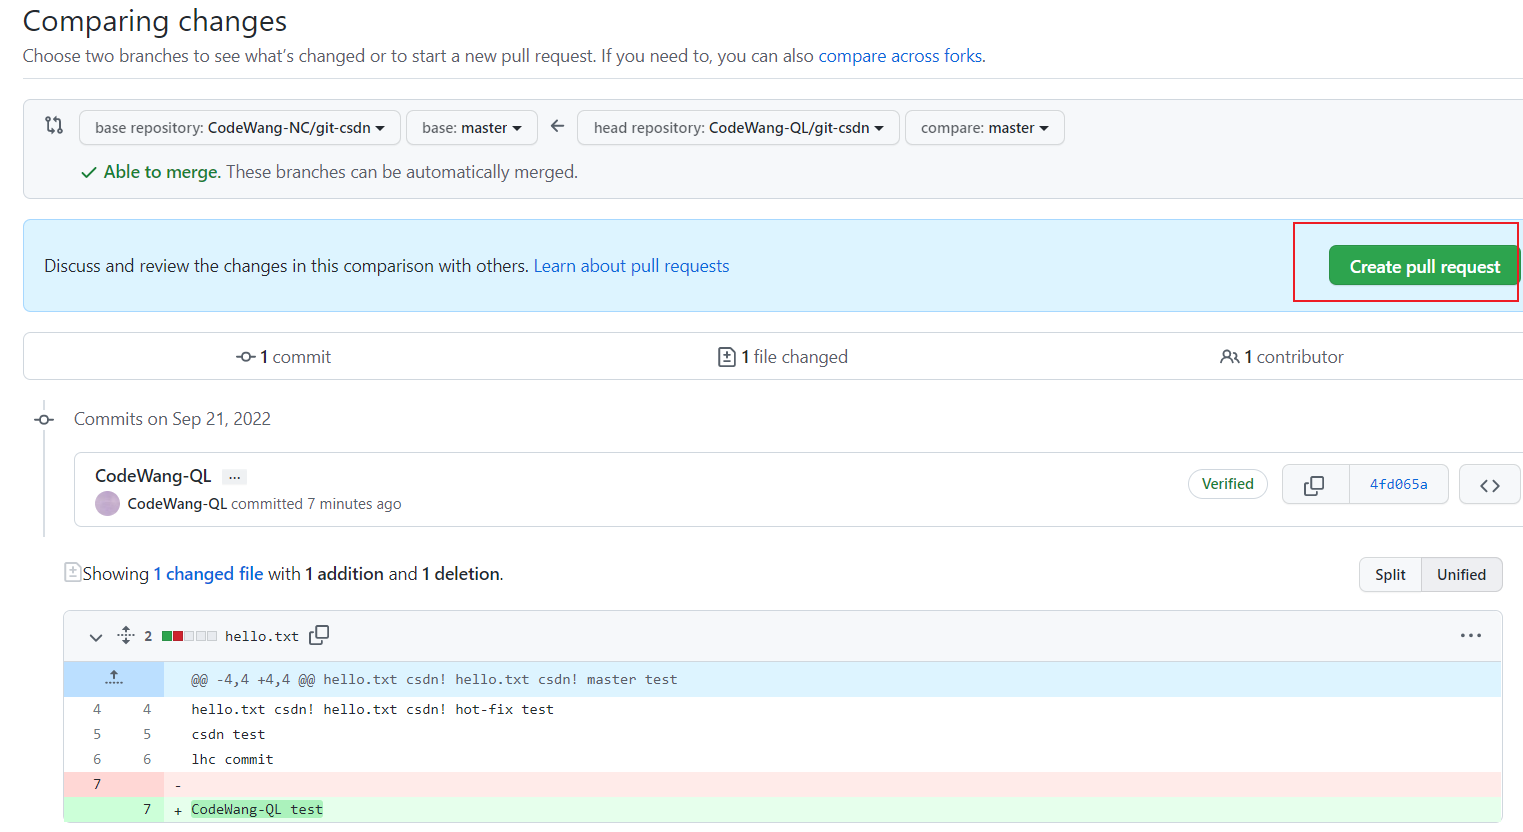Open the "compare across forks" link
1523x832 pixels.
899,55
